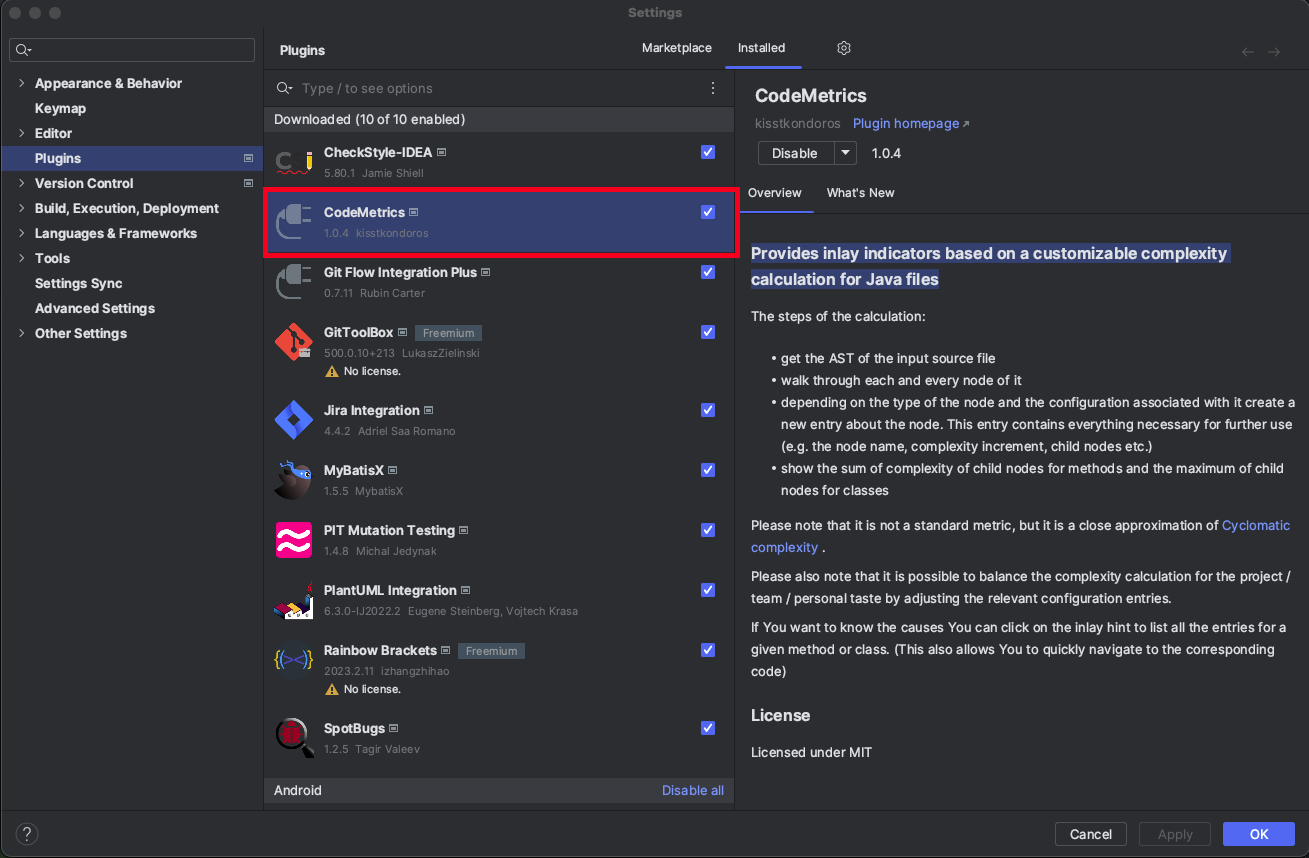
Task: Click the Disable plugin button
Action: [x=796, y=153]
